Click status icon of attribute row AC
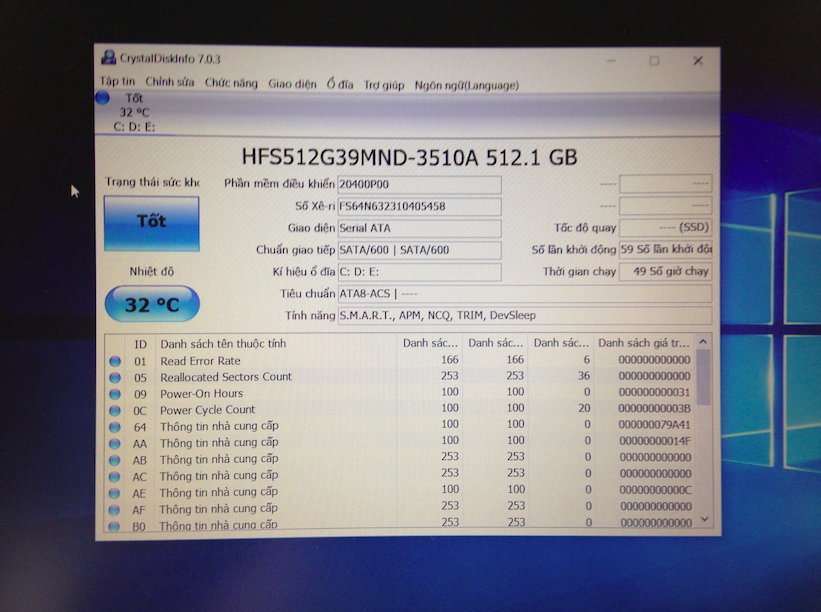The height and width of the screenshot is (612, 821). [x=114, y=477]
